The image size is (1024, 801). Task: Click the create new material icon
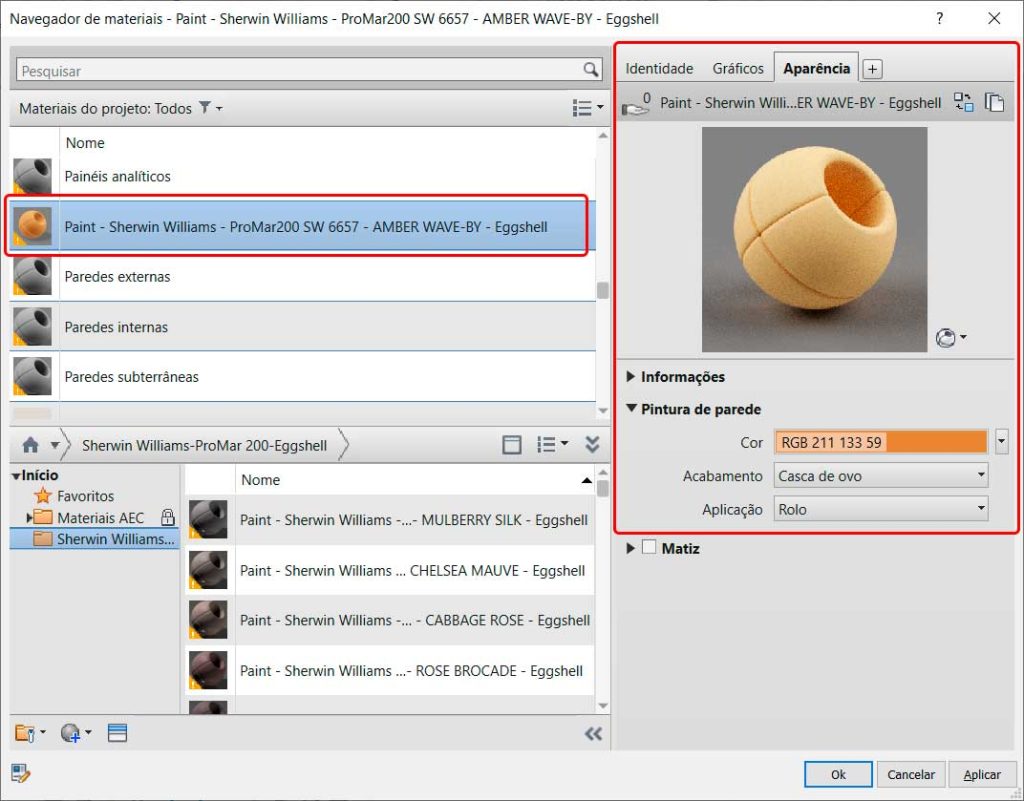71,733
